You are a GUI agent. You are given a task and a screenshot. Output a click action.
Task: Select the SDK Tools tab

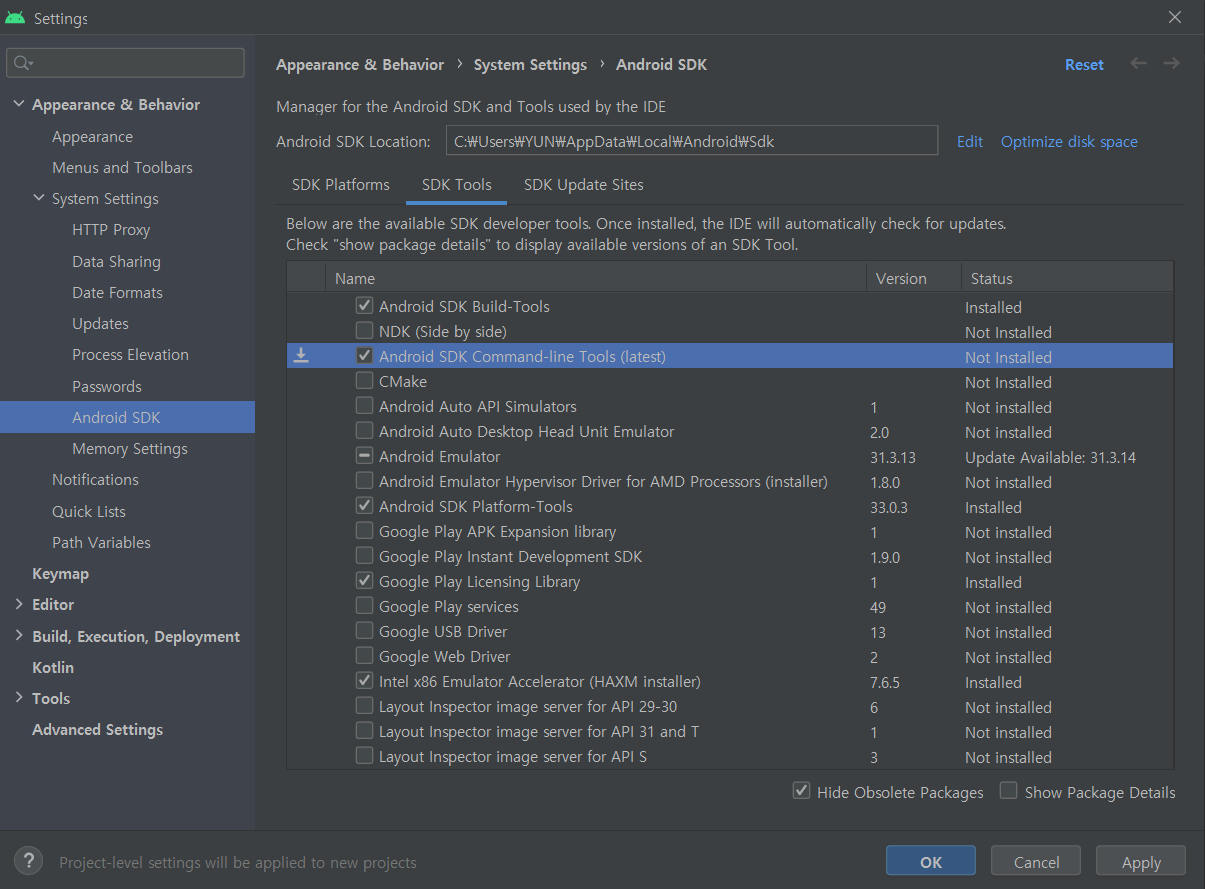pyautogui.click(x=457, y=185)
